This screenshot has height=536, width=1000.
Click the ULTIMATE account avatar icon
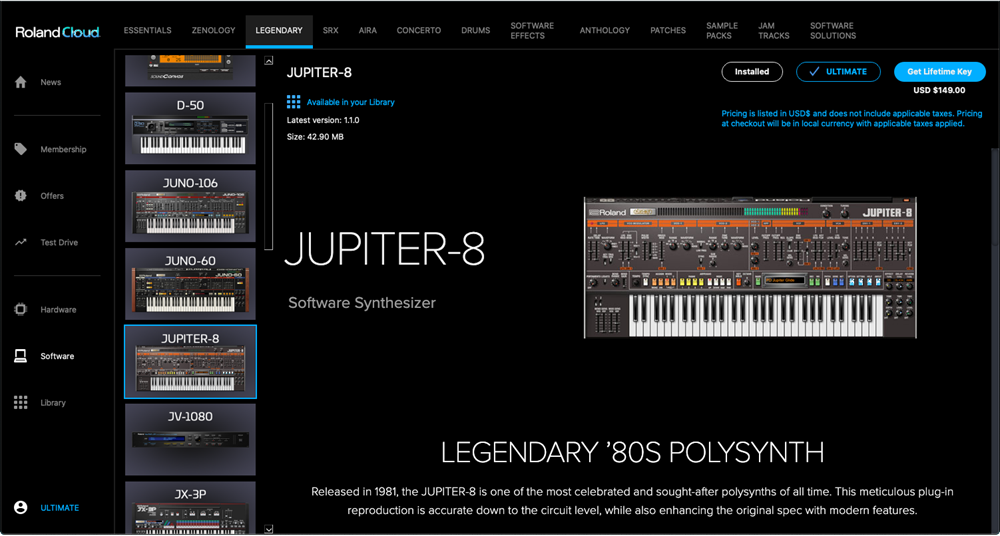[x=20, y=508]
